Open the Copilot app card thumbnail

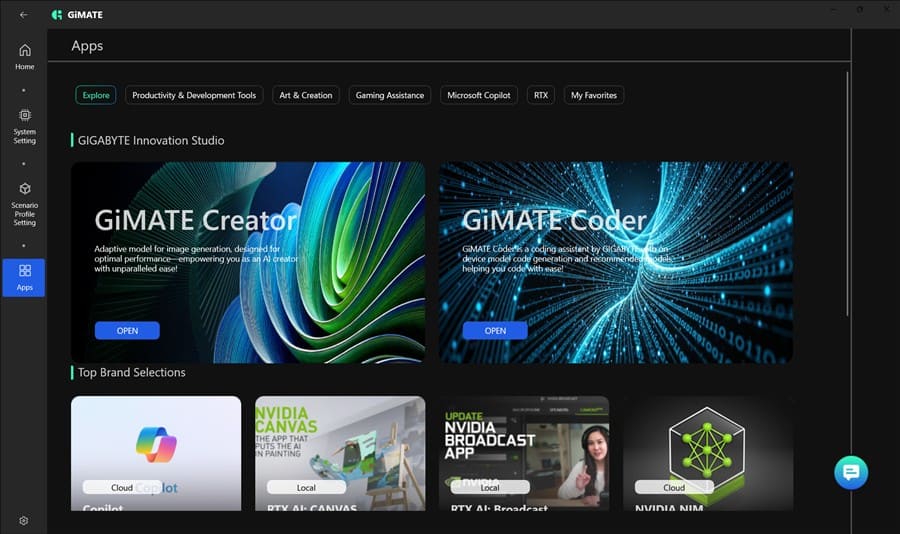click(x=156, y=445)
